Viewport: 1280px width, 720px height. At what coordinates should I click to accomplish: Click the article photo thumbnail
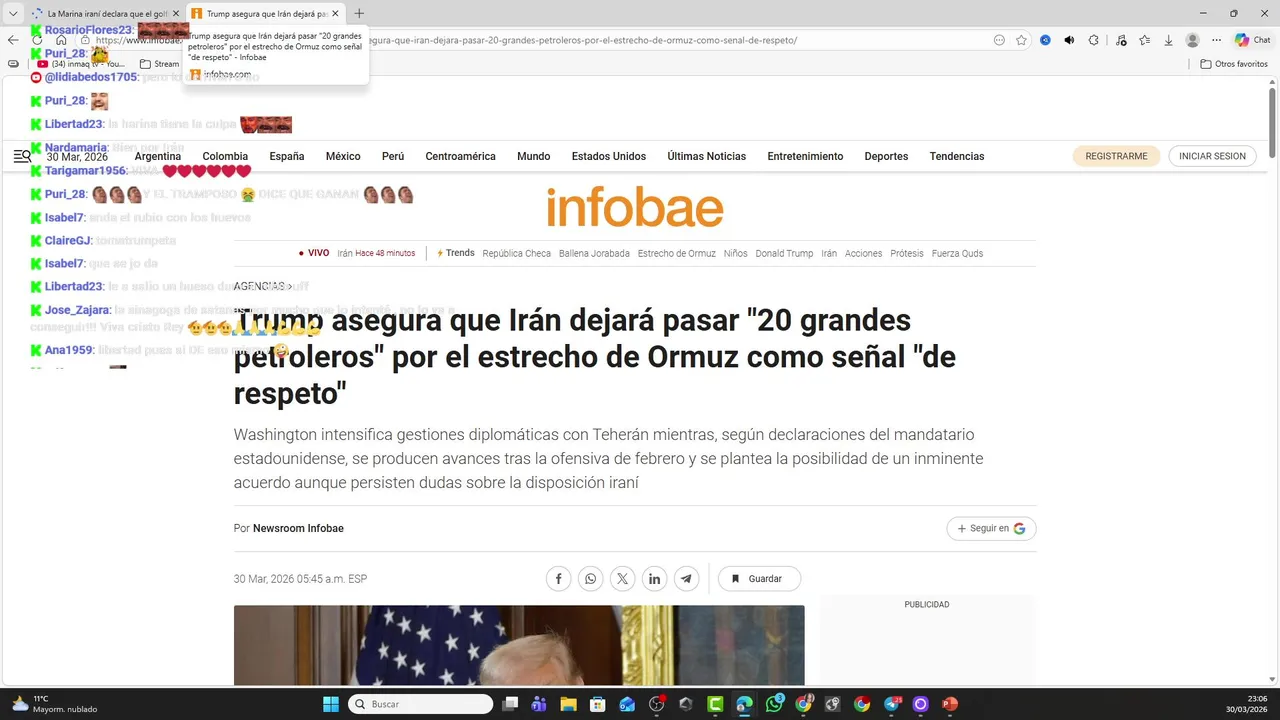coord(519,645)
